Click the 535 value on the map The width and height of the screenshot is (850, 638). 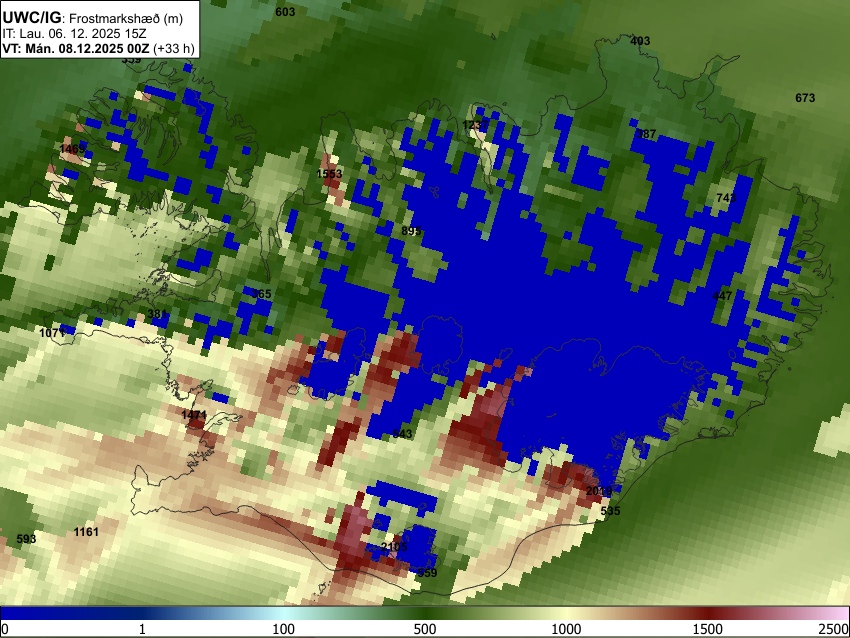click(x=610, y=511)
